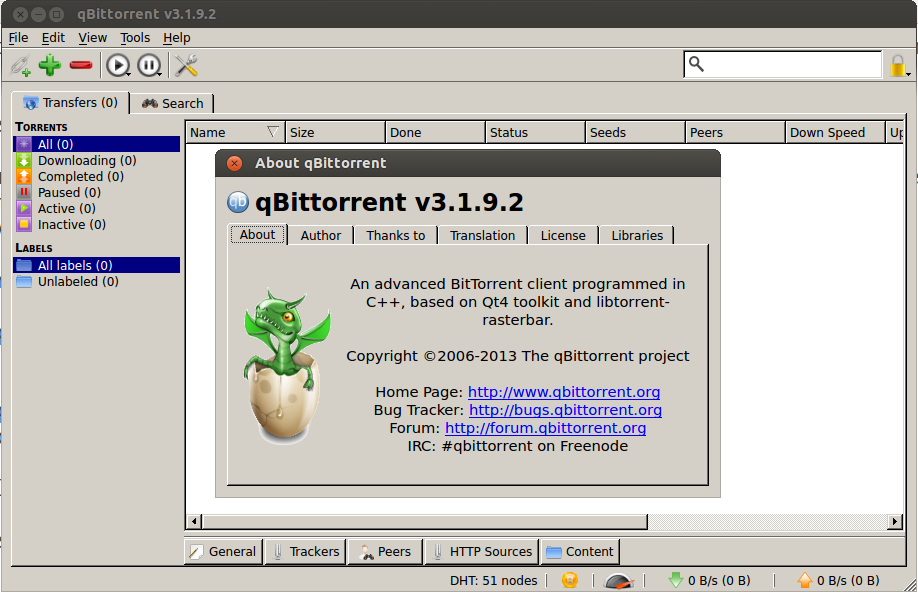Select the Unlabeled (0) entry
The width and height of the screenshot is (918, 592).
97,282
